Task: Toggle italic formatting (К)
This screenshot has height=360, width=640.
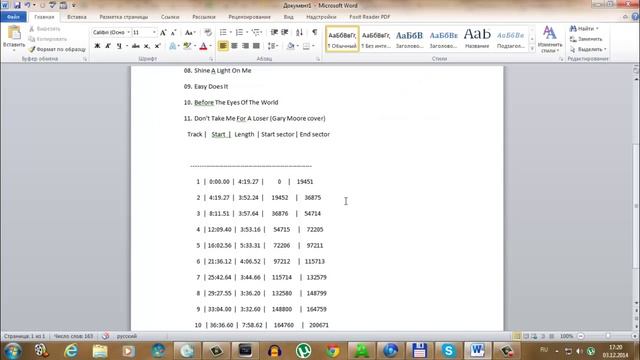Action: coord(108,46)
